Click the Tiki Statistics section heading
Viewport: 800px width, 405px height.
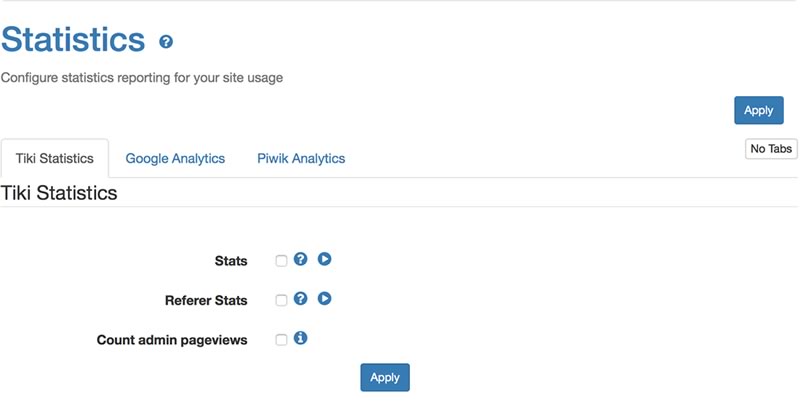tap(59, 193)
